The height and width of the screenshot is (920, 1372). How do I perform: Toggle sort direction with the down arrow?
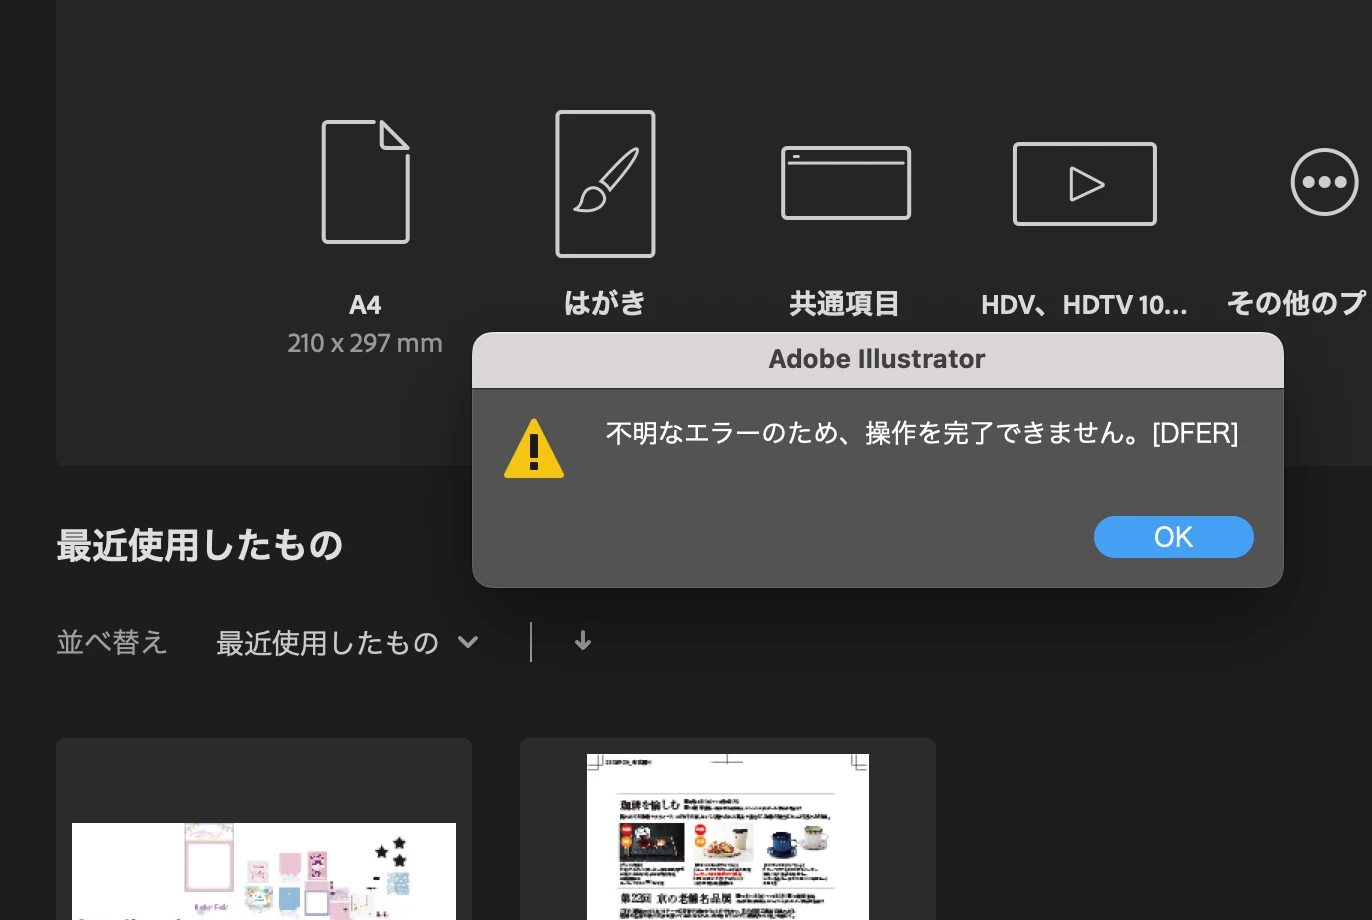pos(583,641)
